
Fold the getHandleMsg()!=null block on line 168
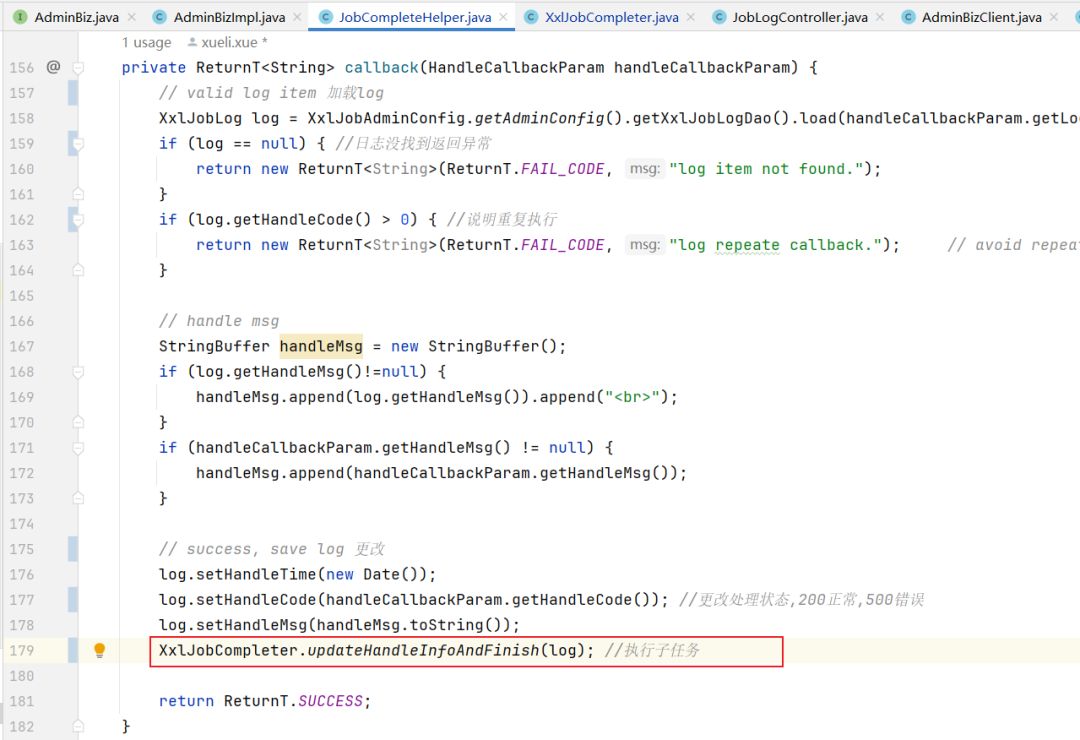(x=79, y=372)
